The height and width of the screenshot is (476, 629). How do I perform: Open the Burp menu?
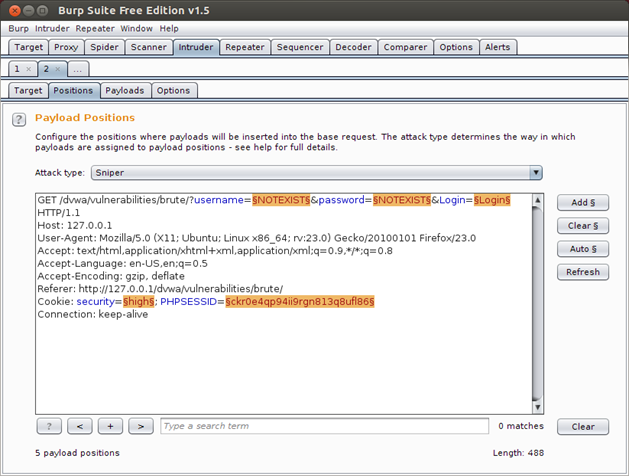click(18, 29)
